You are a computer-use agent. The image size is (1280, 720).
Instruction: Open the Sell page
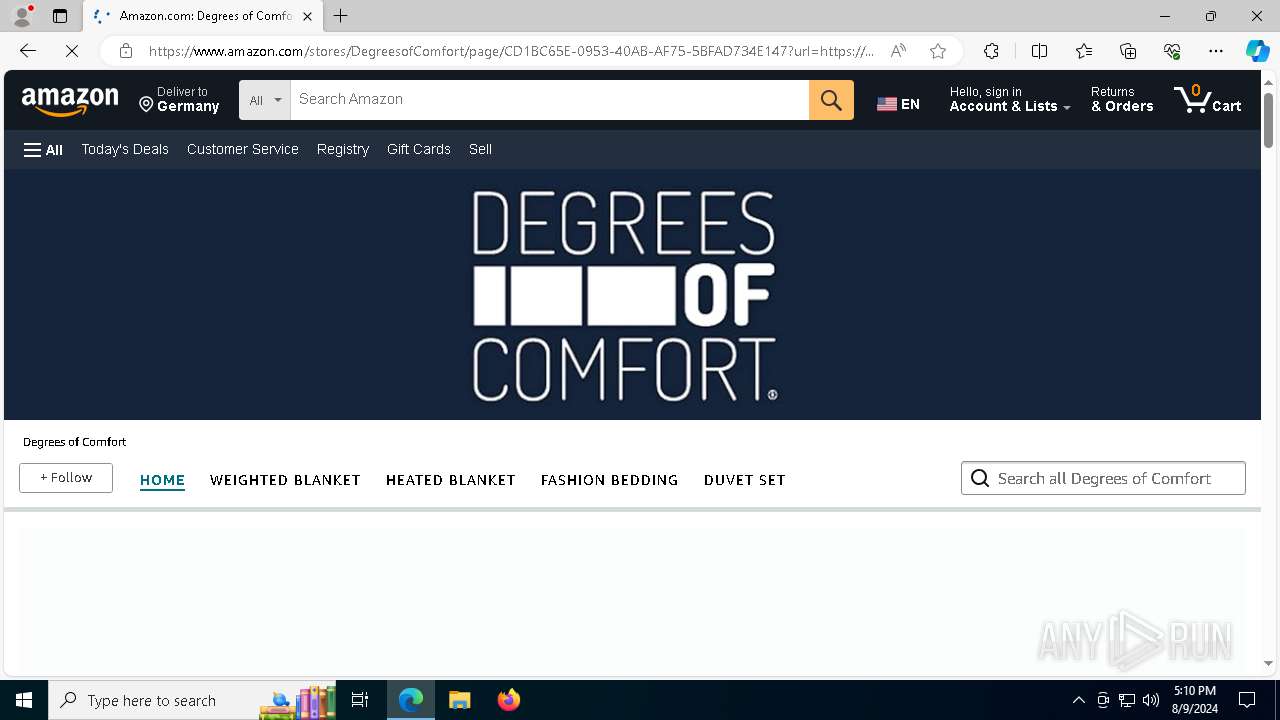pos(480,149)
